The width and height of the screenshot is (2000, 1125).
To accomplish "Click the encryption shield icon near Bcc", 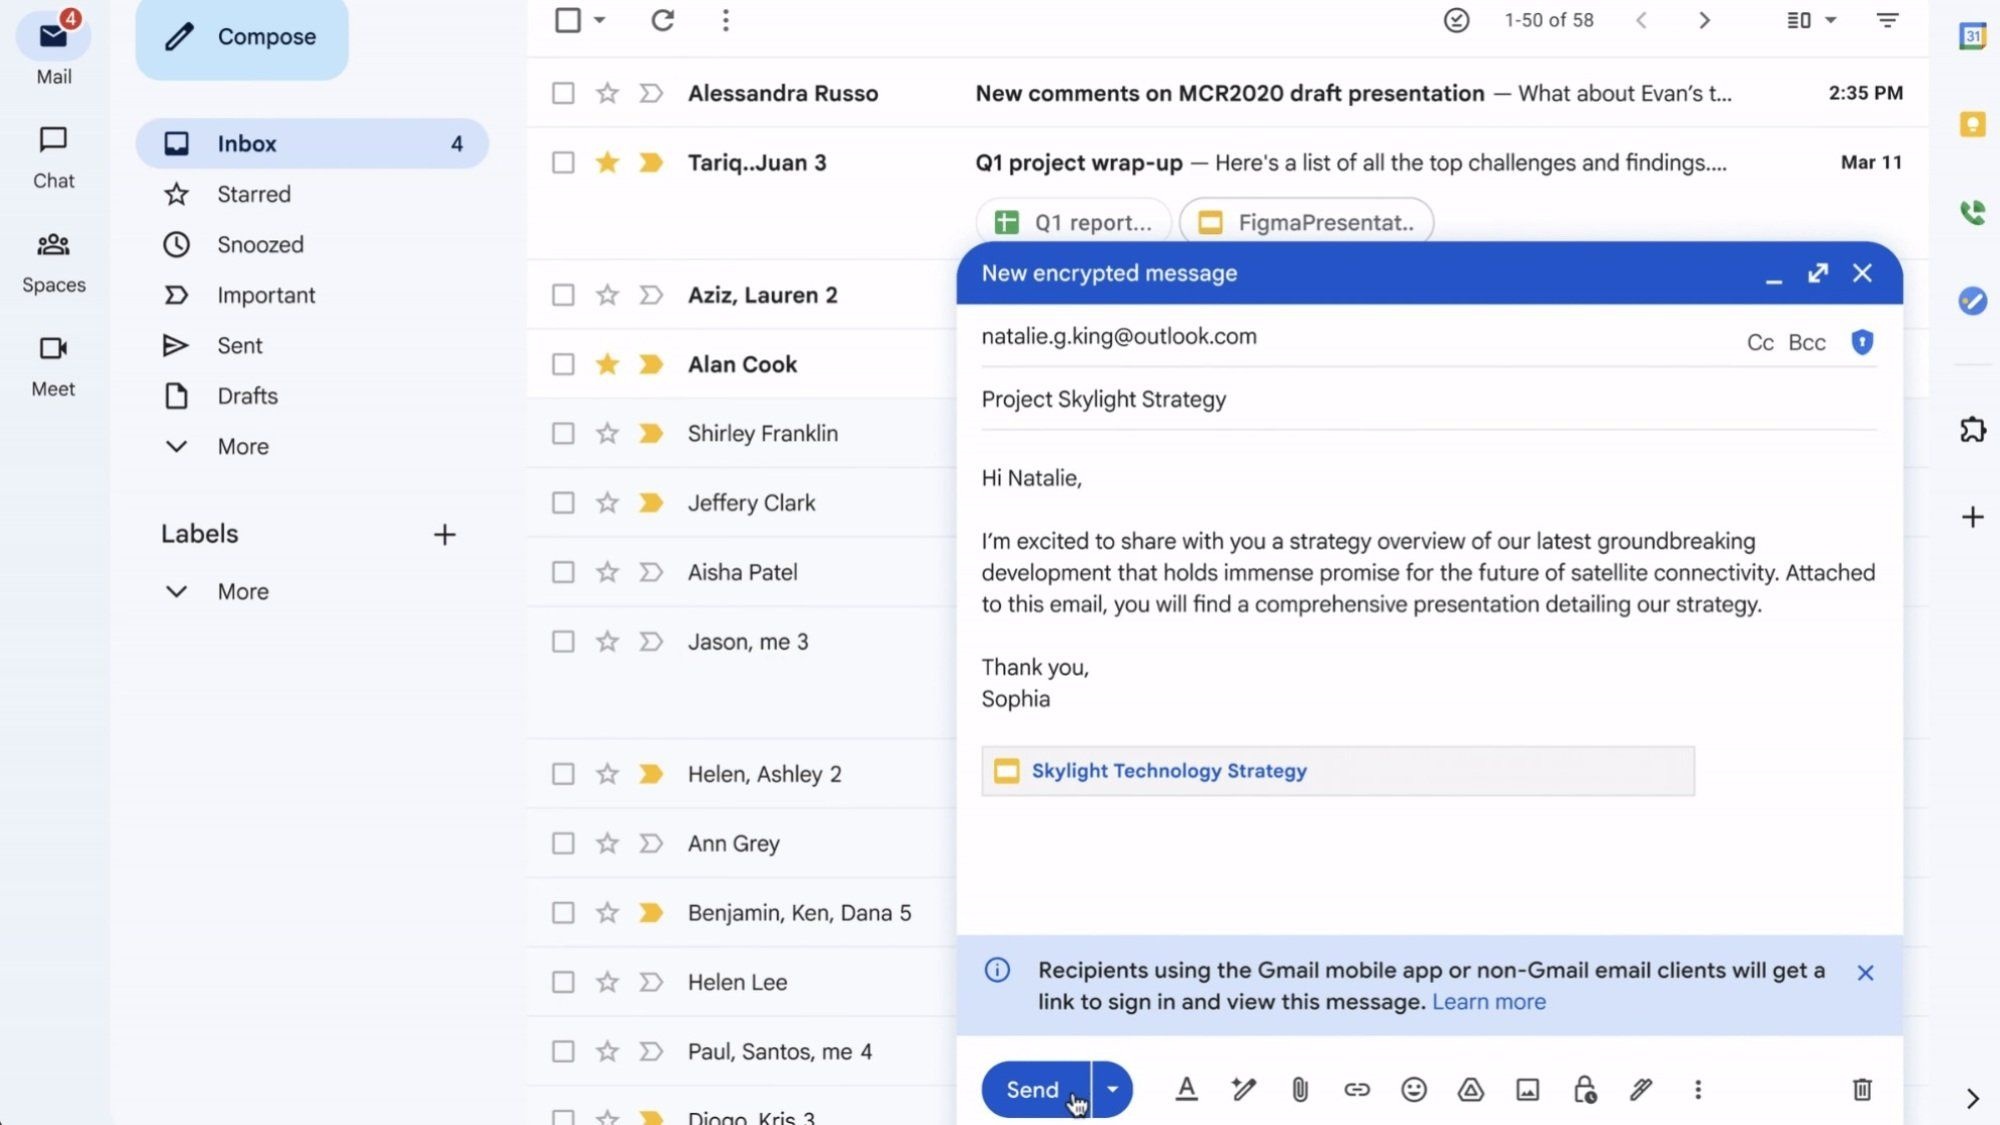I will pos(1861,342).
